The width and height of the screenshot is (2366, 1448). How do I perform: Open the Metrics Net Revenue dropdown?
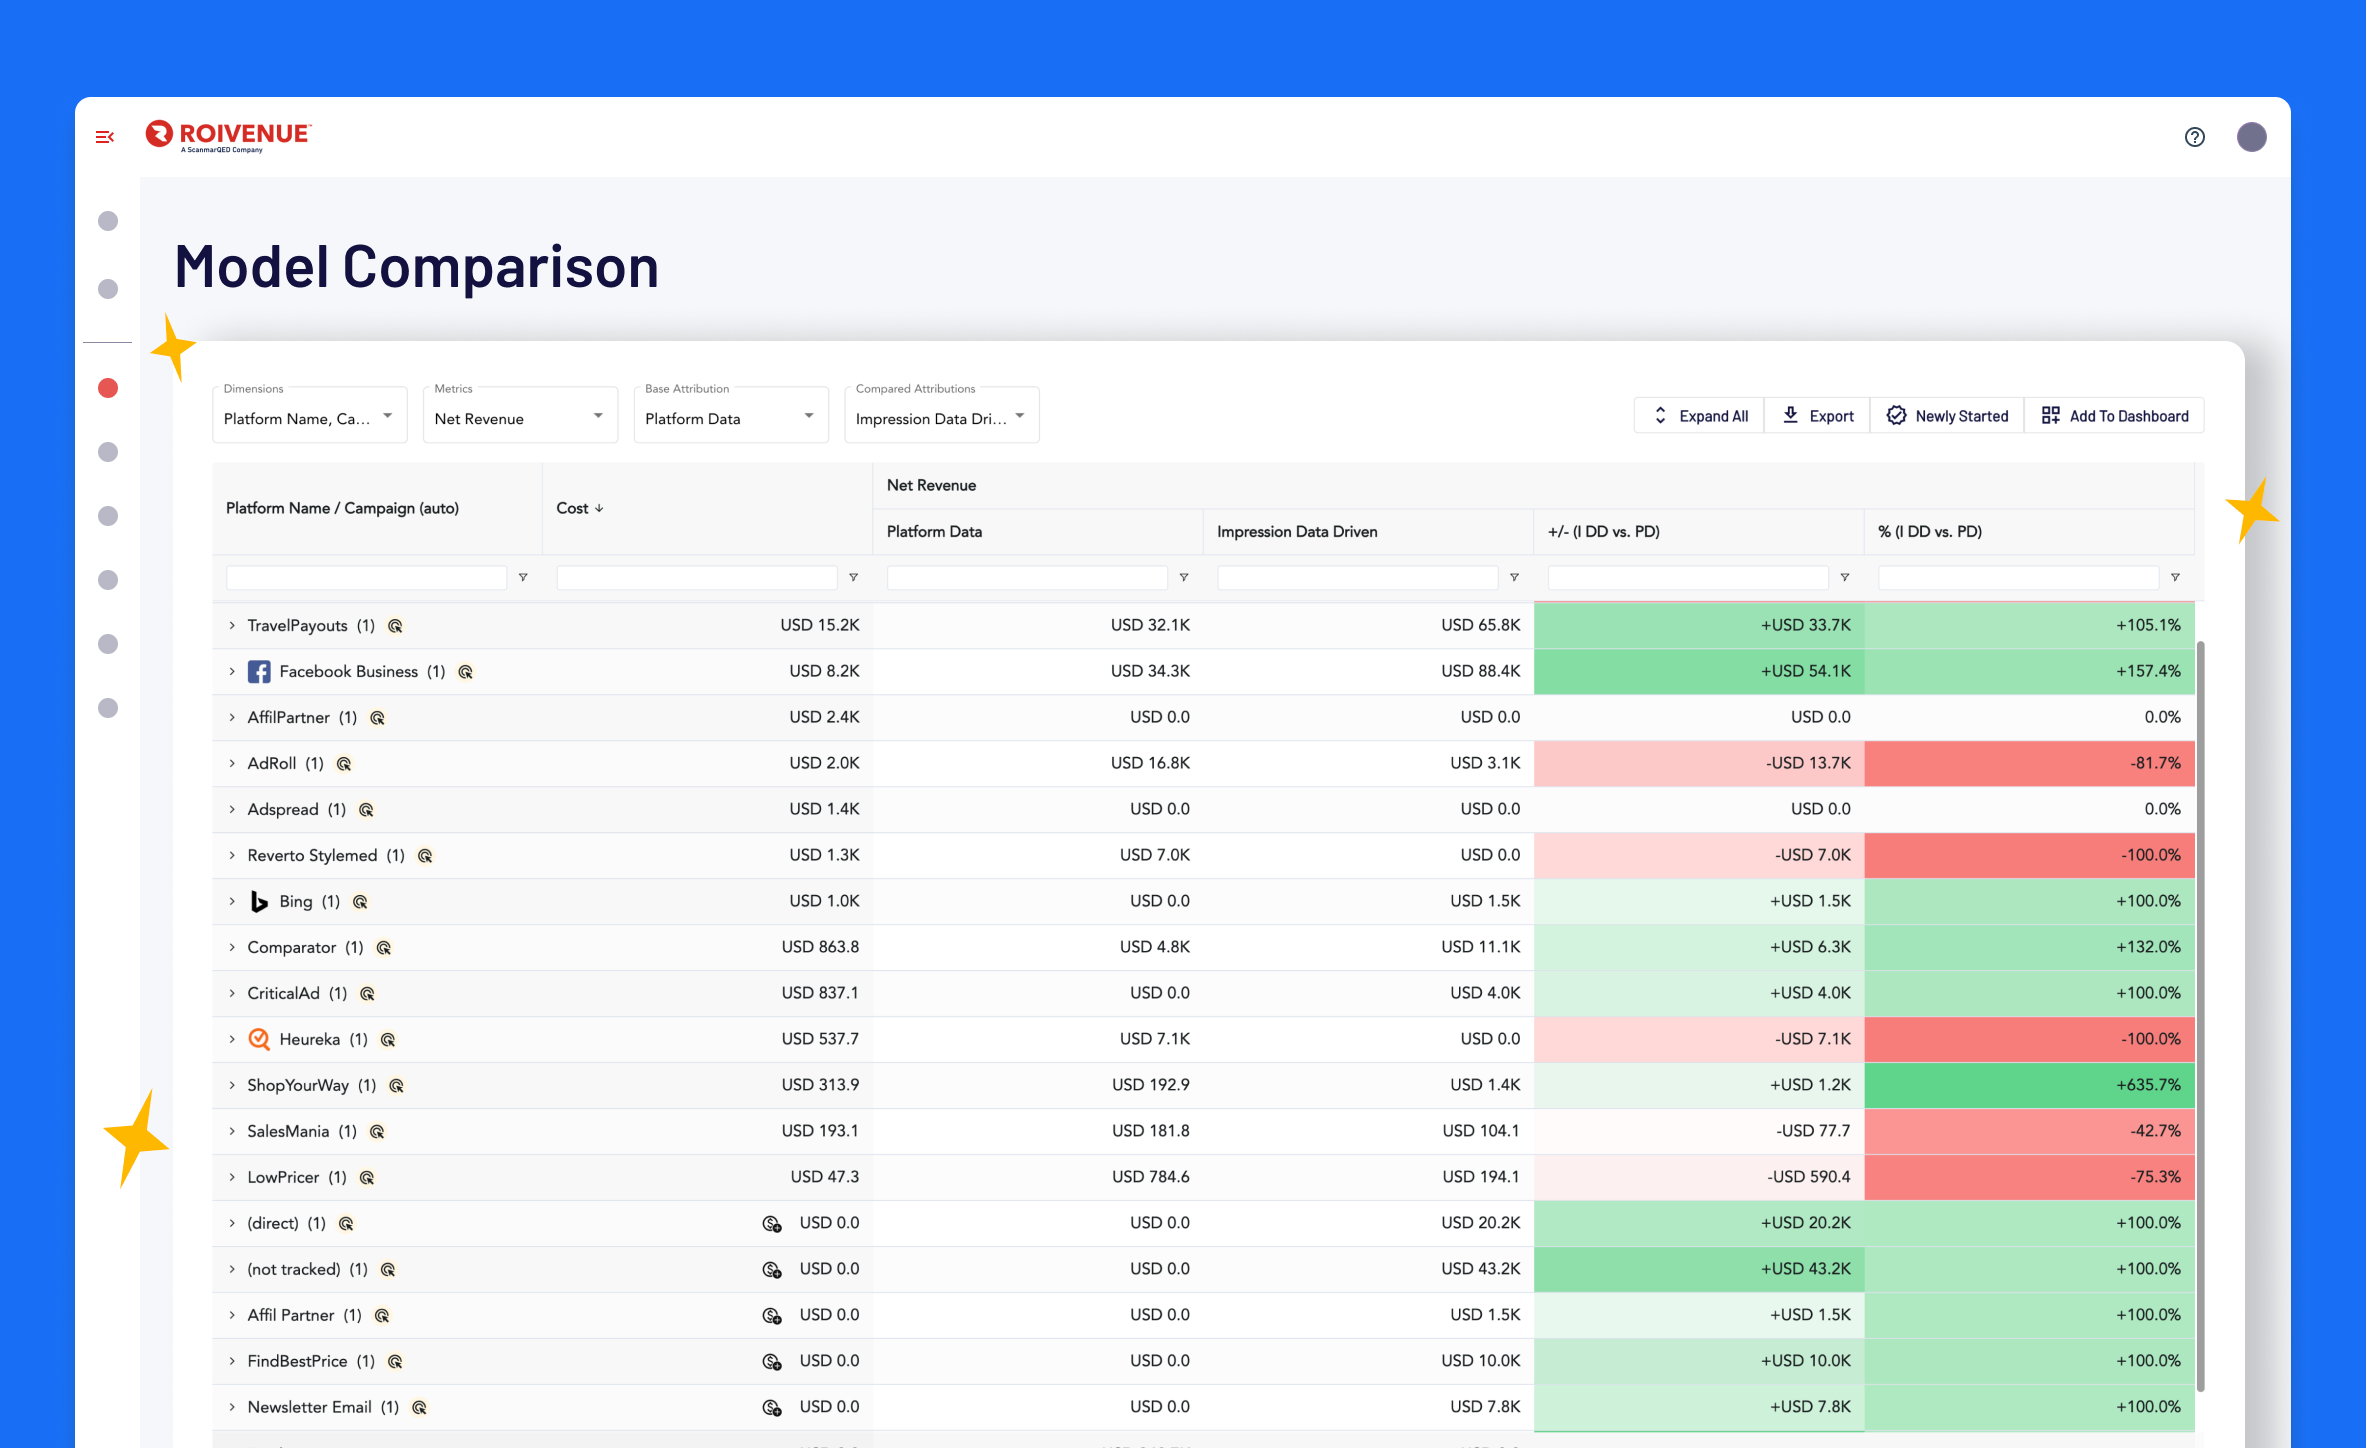tap(520, 417)
